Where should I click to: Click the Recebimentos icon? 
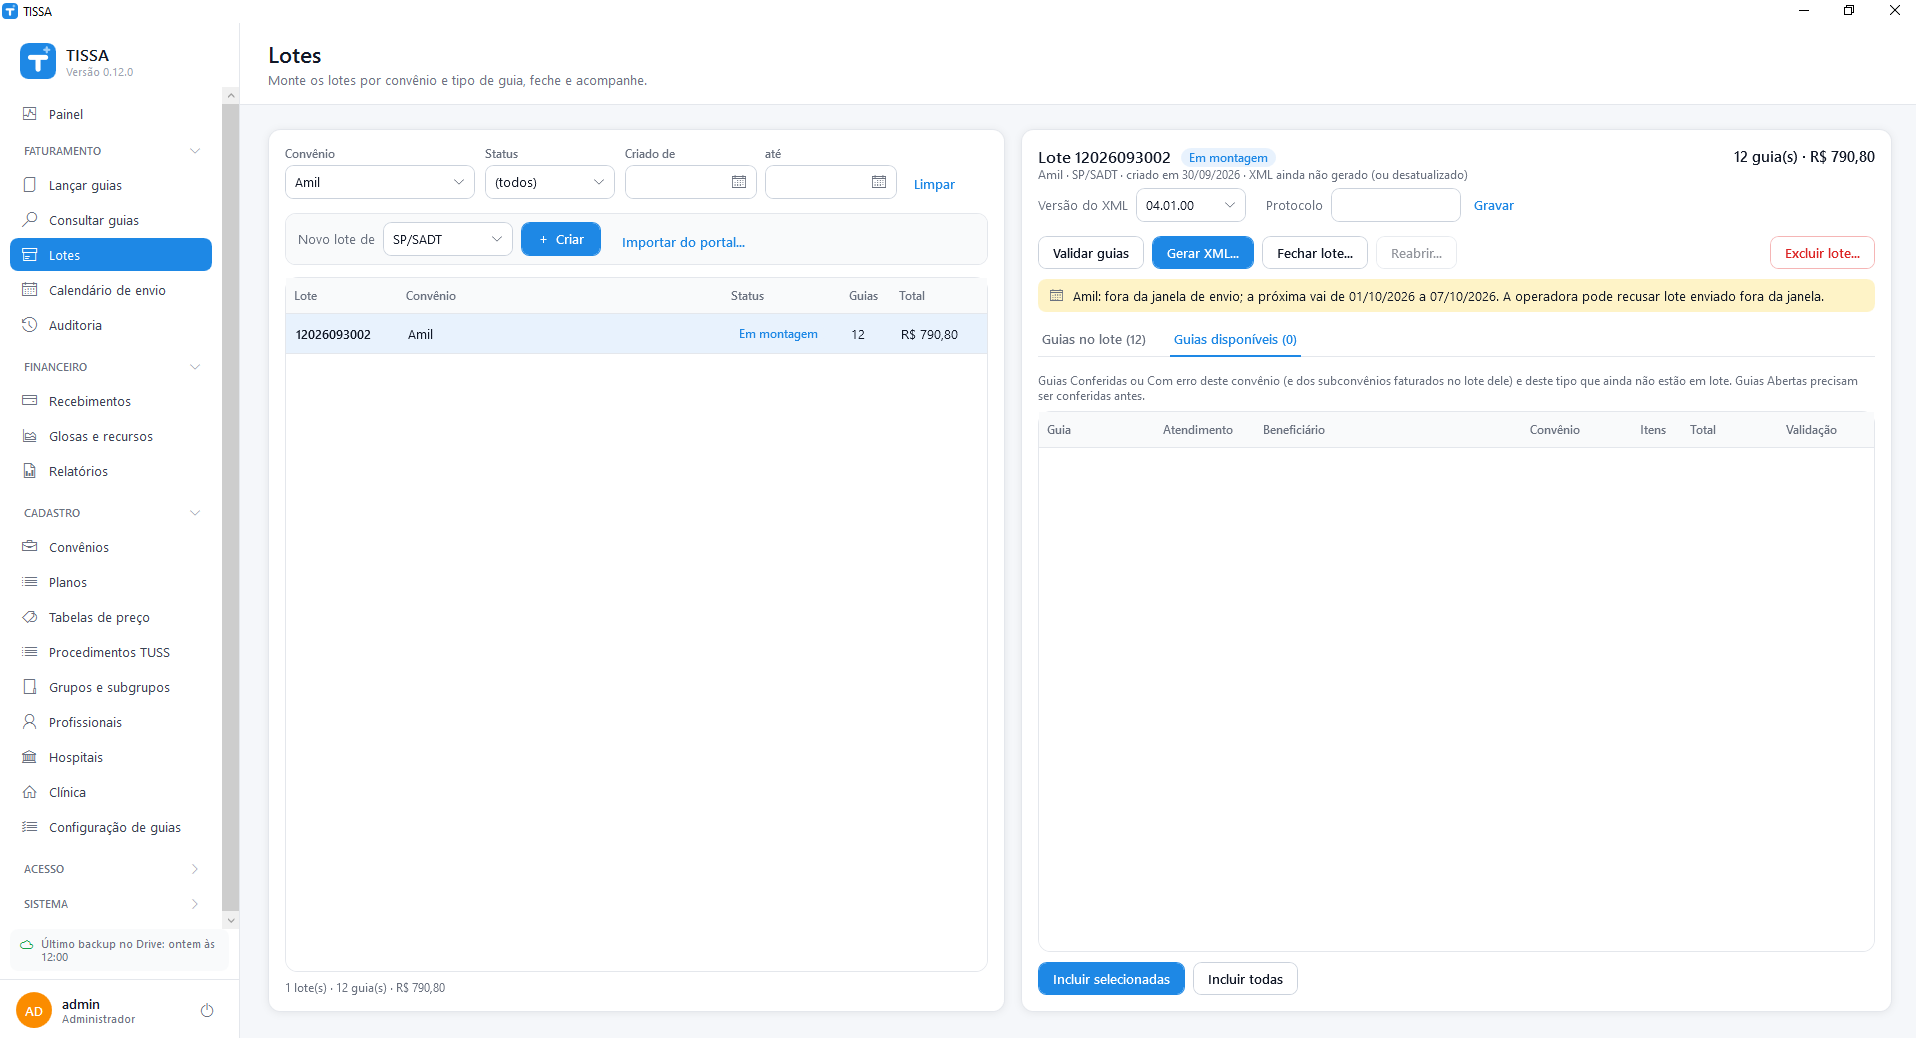(x=30, y=401)
